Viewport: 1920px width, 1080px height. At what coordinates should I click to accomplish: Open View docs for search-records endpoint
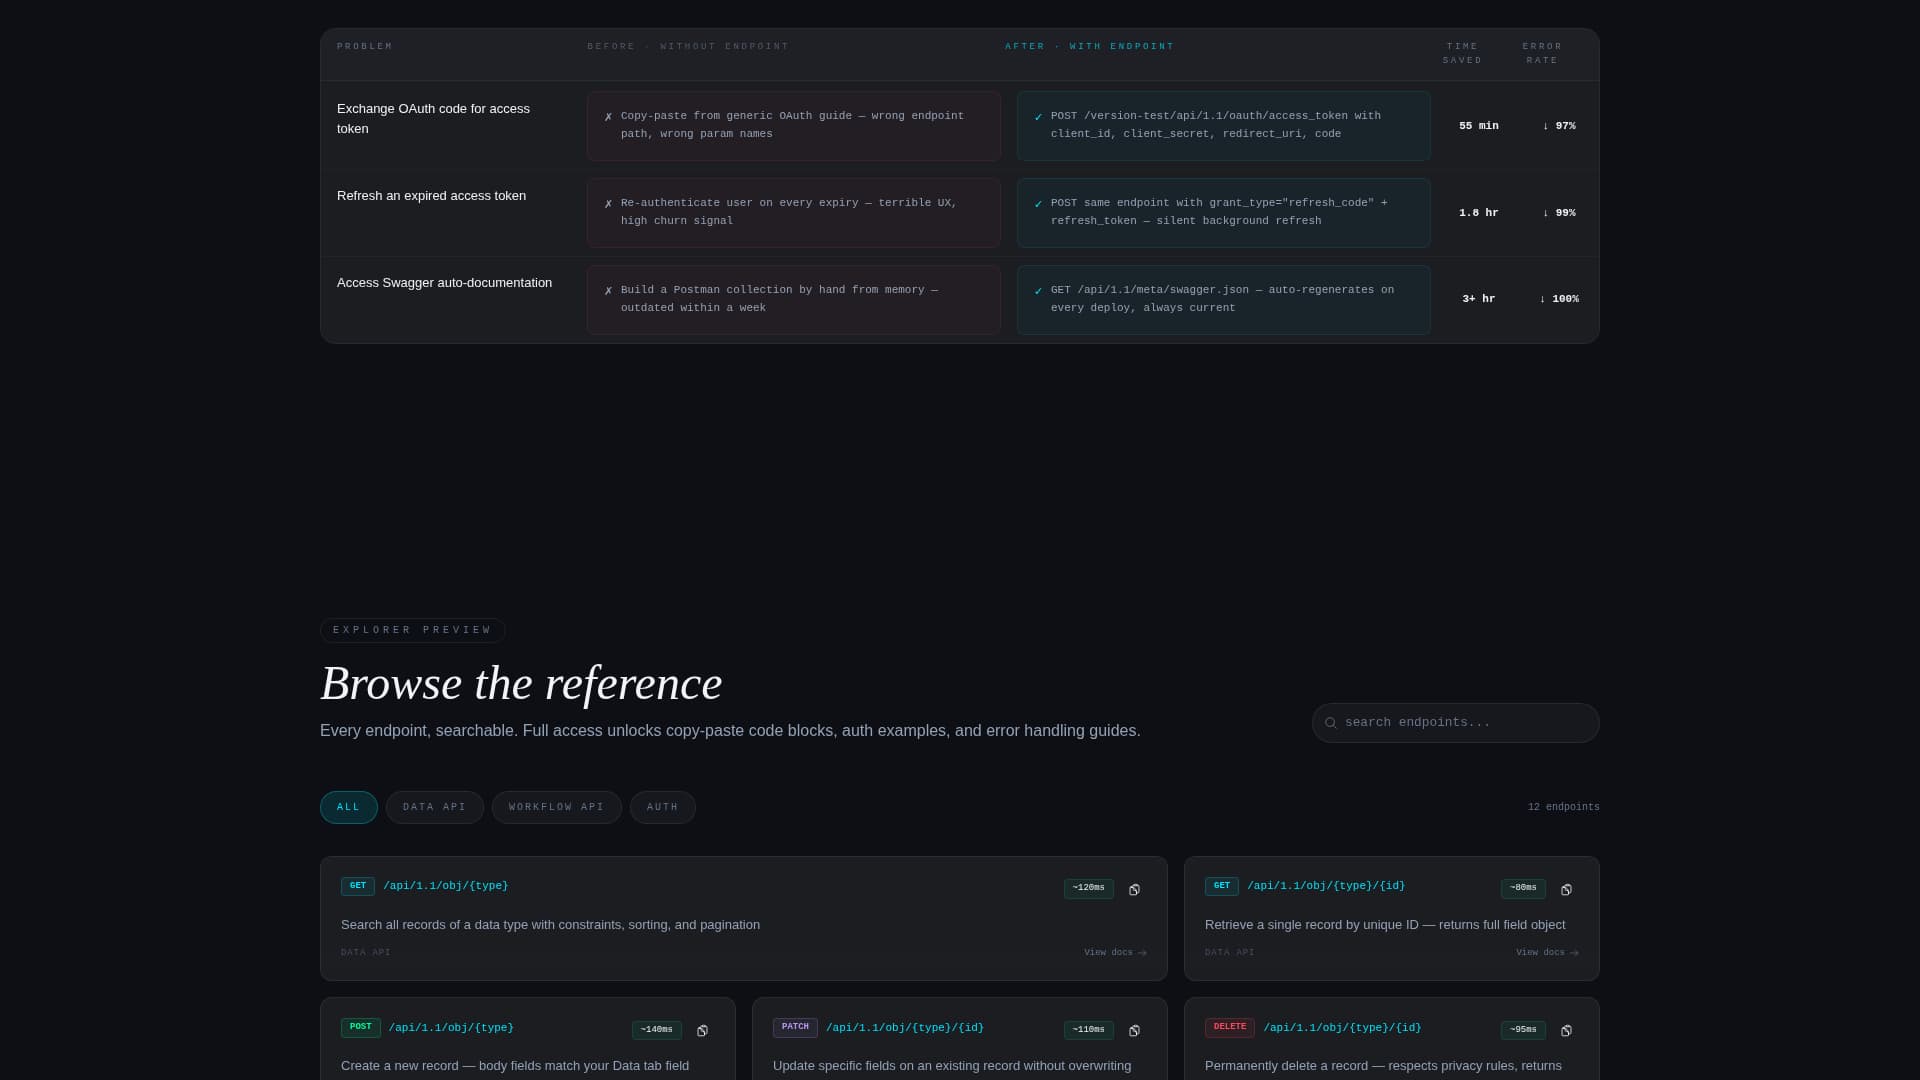point(1115,953)
